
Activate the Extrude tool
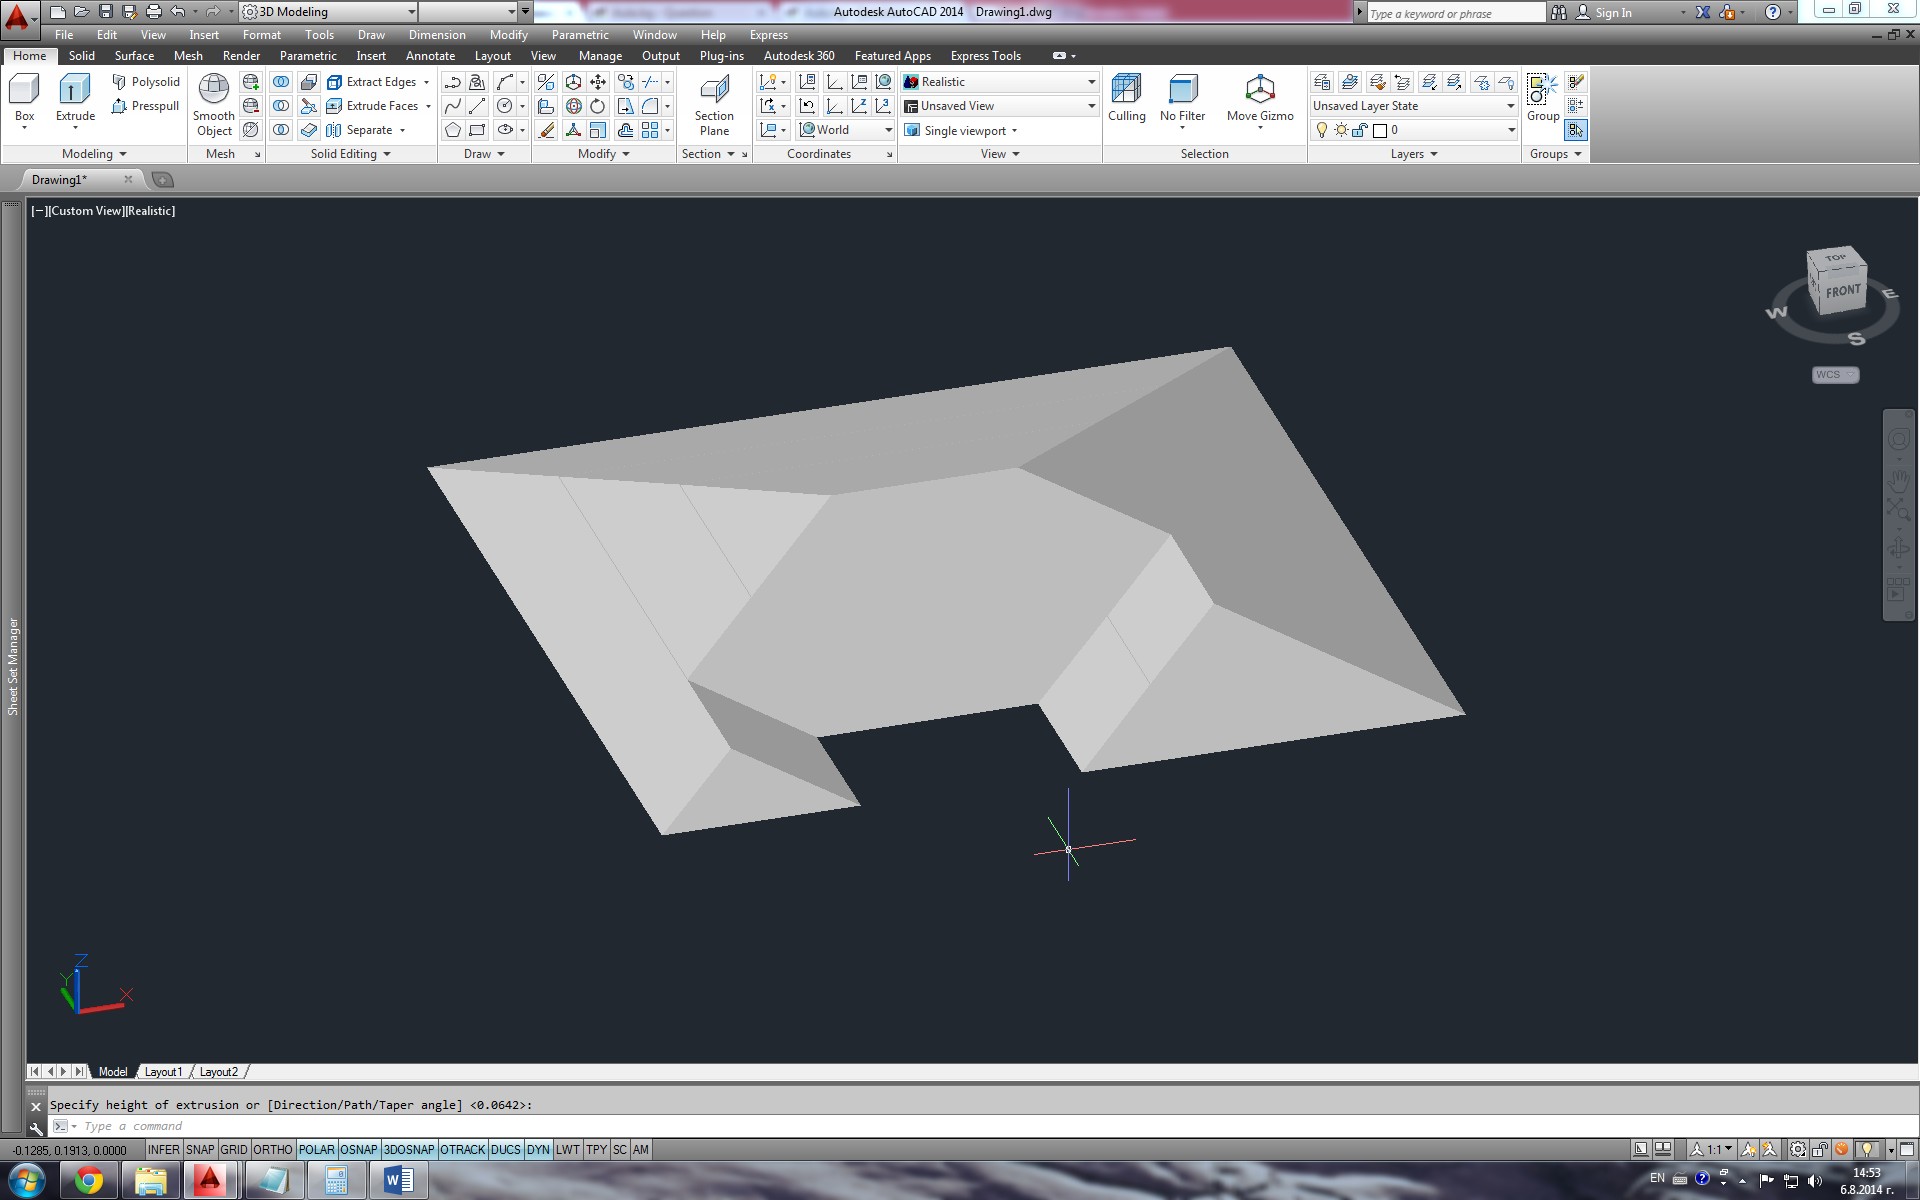[75, 98]
